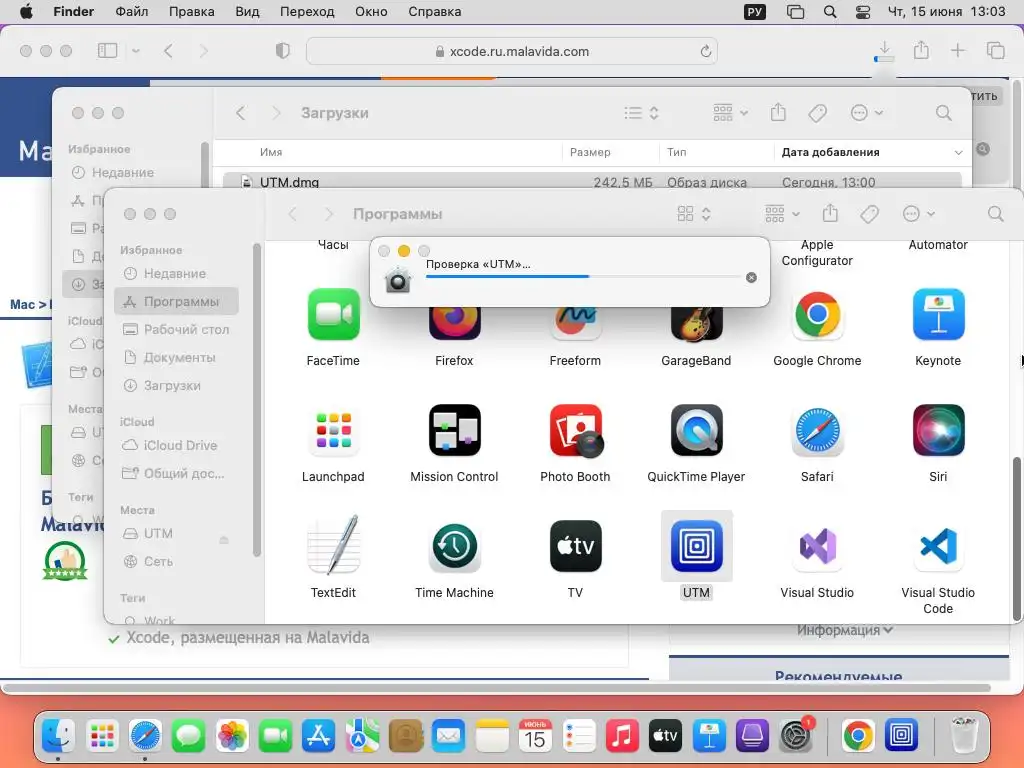Open QuickTime Player app icon
The height and width of the screenshot is (768, 1024).
point(696,430)
